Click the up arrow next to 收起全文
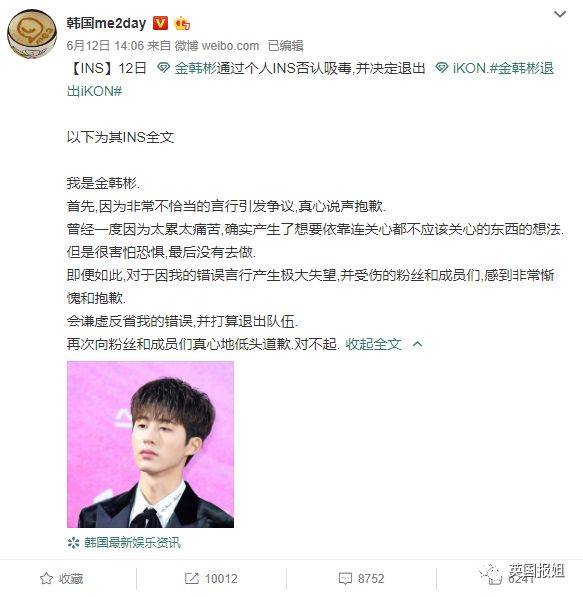This screenshot has width=583, height=597. pyautogui.click(x=418, y=344)
